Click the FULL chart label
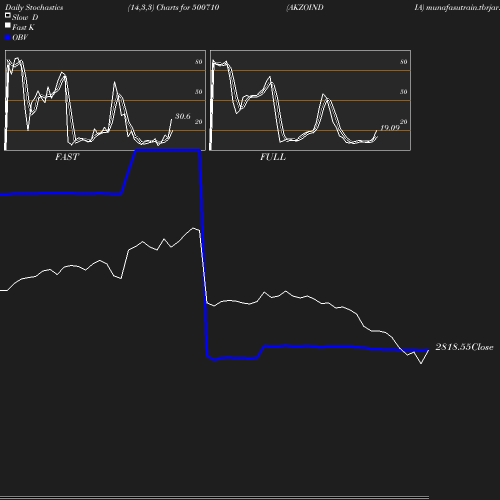Screen dimensions: 500x500 pos(273,157)
